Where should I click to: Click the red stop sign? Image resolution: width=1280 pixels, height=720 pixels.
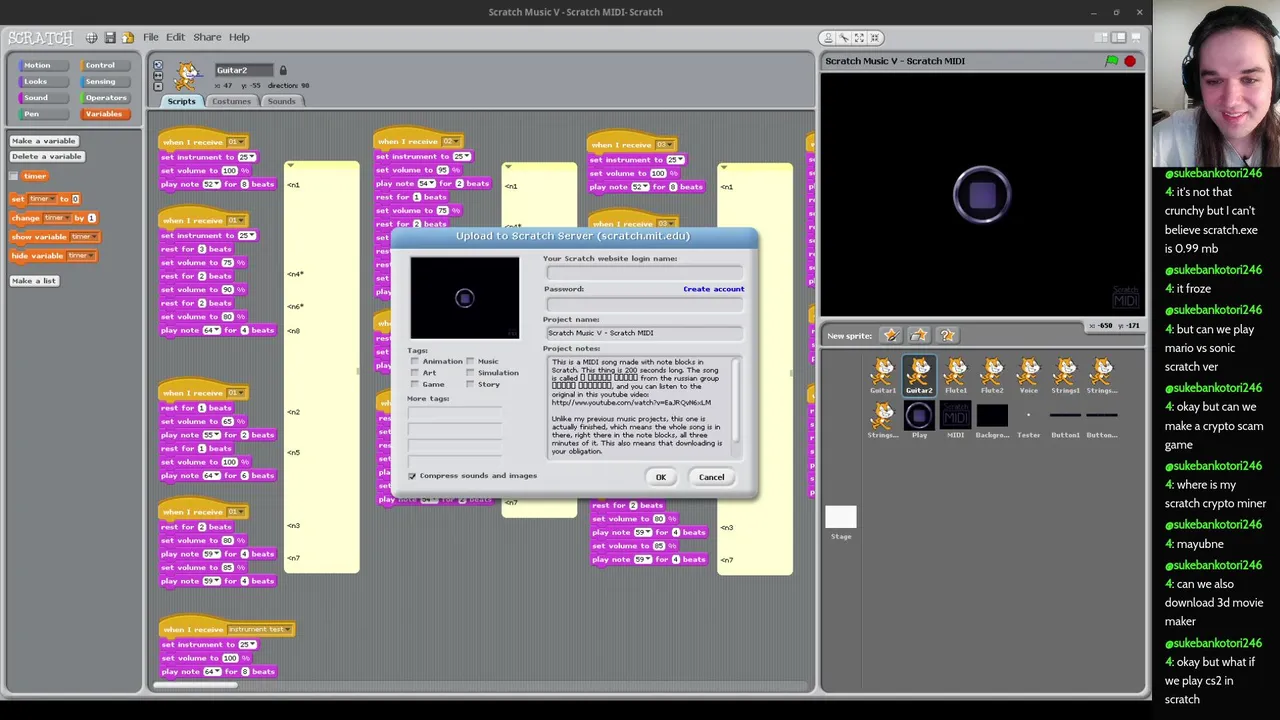coord(1130,61)
